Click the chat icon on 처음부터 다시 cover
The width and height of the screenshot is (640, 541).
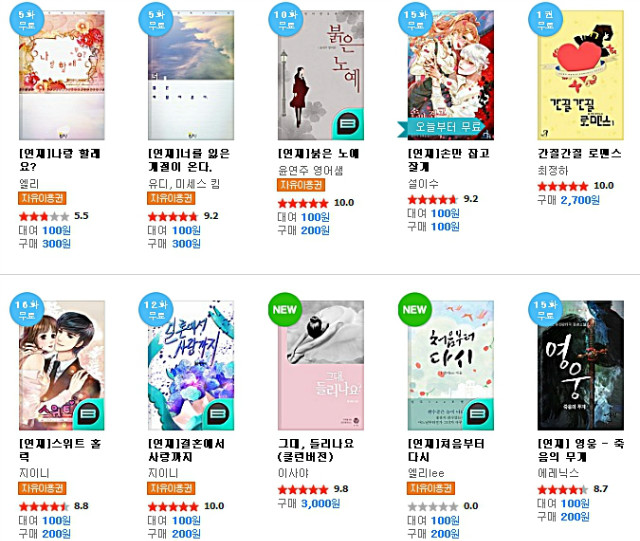point(478,414)
